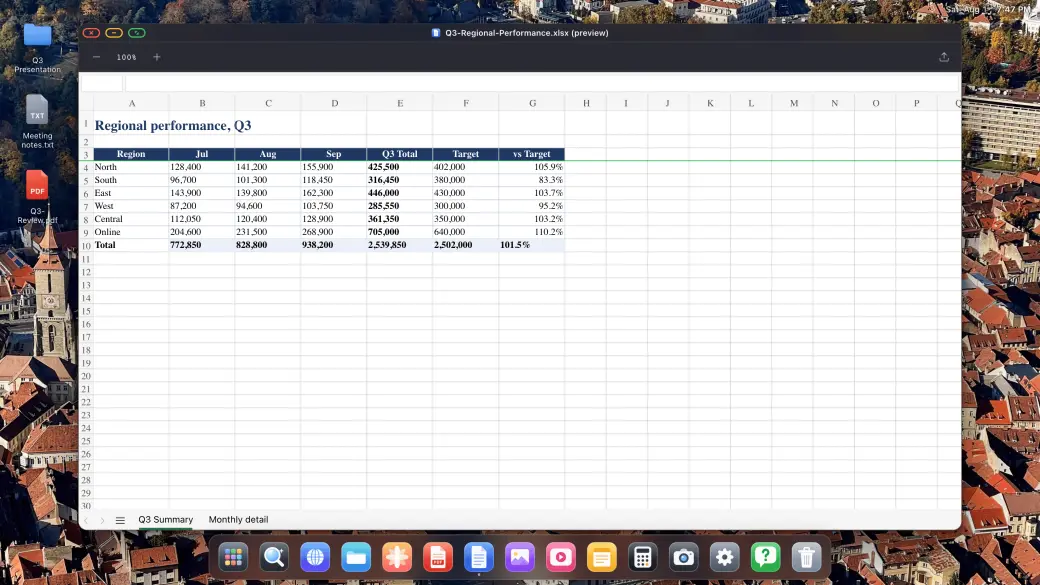The image size is (1040, 585).
Task: Select Online target 640,000 cell
Action: click(x=466, y=232)
